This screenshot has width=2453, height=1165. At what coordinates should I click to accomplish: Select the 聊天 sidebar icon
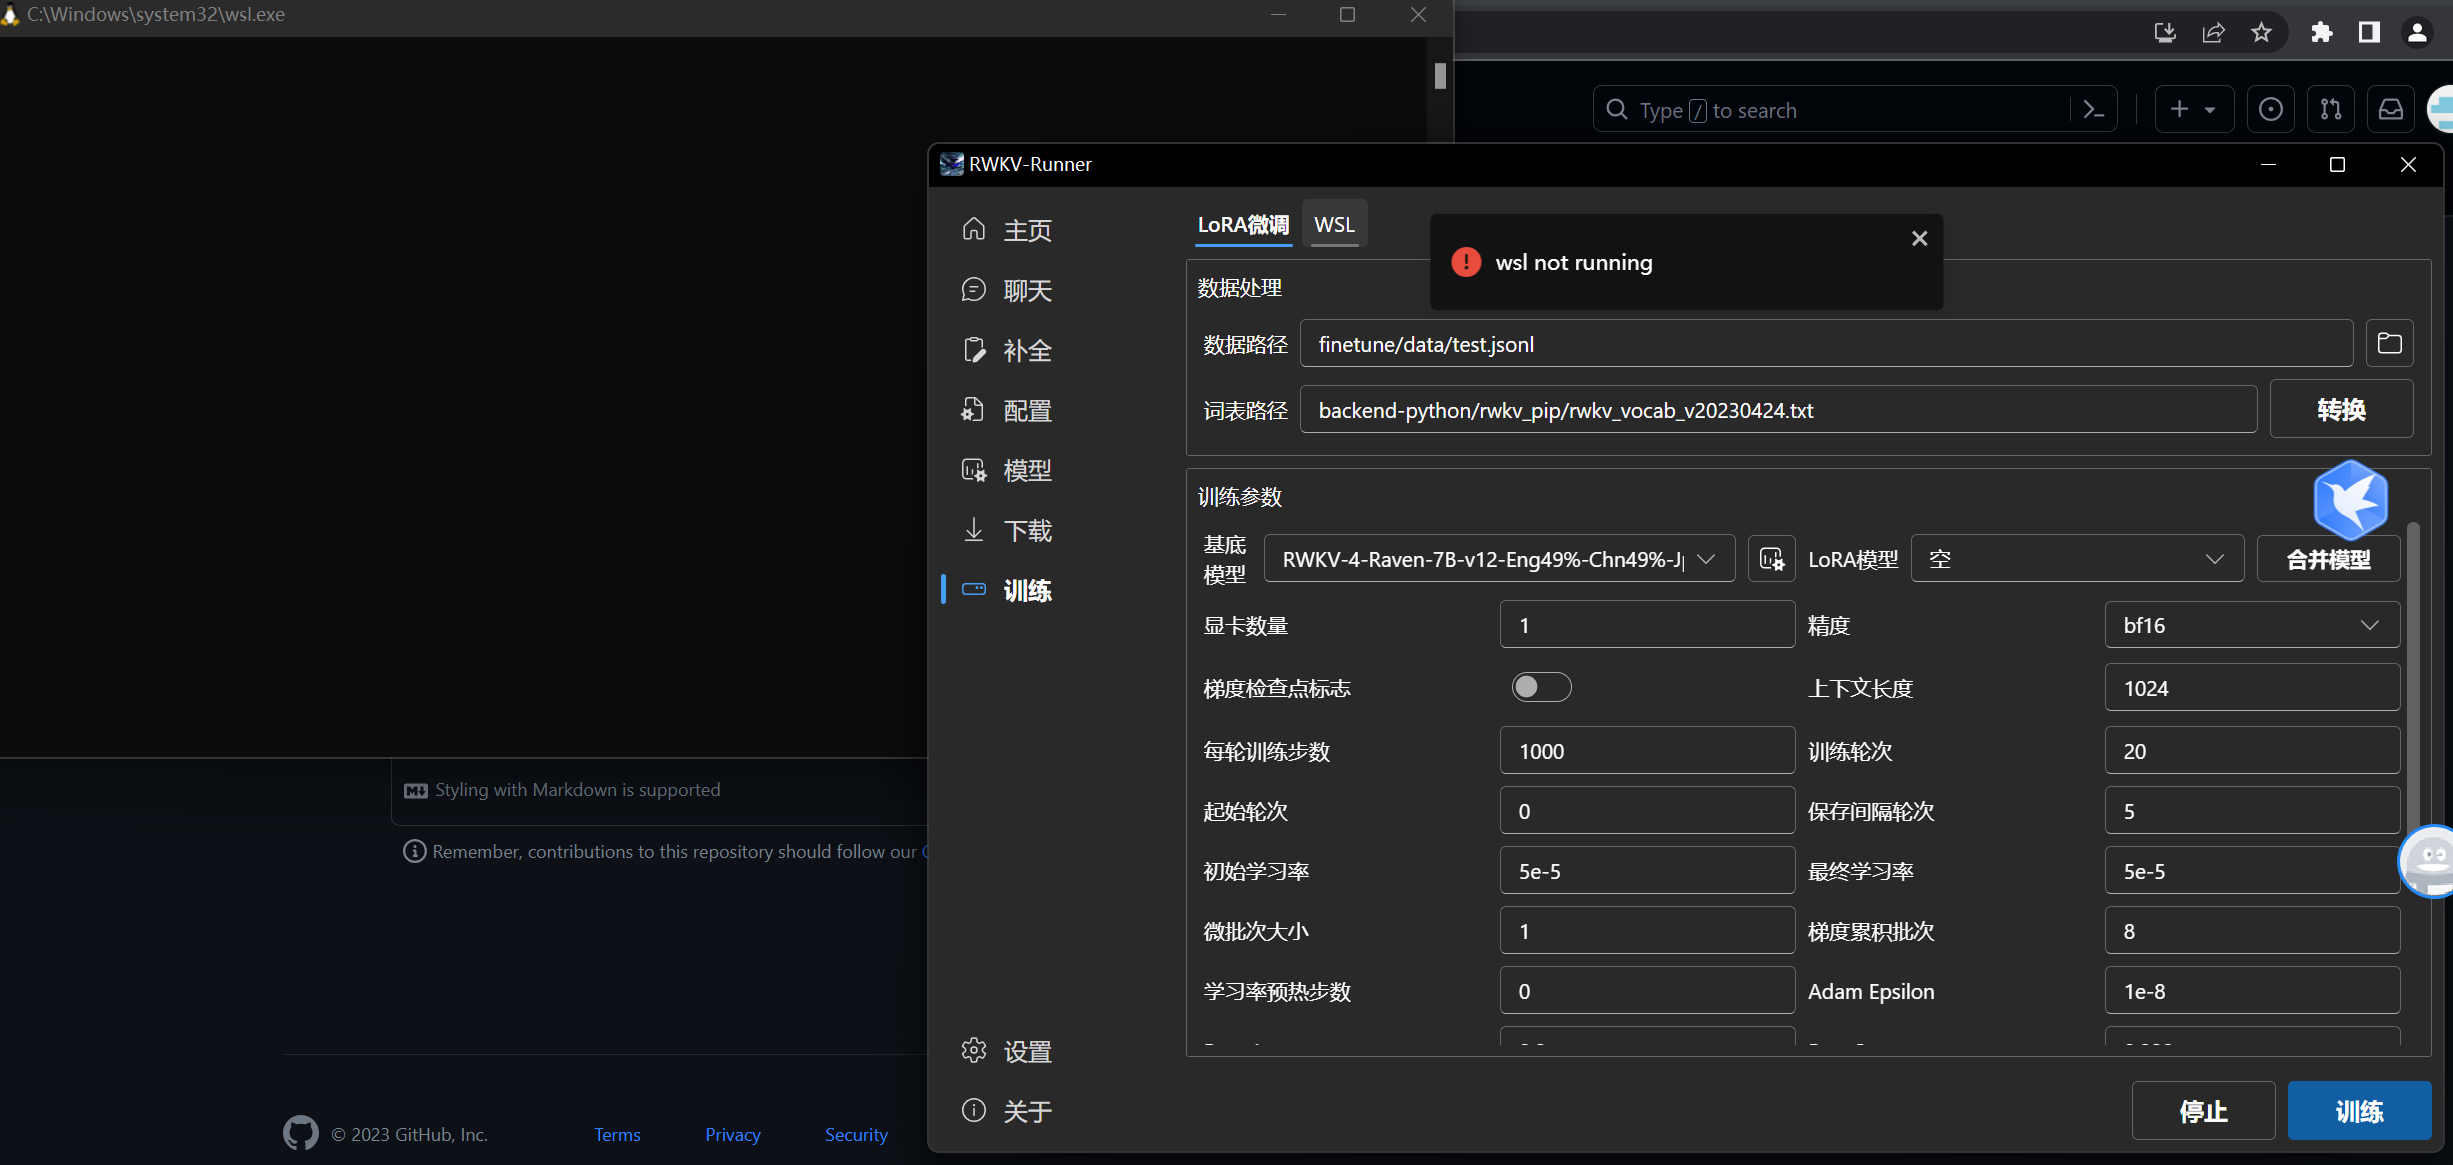tap(1027, 290)
